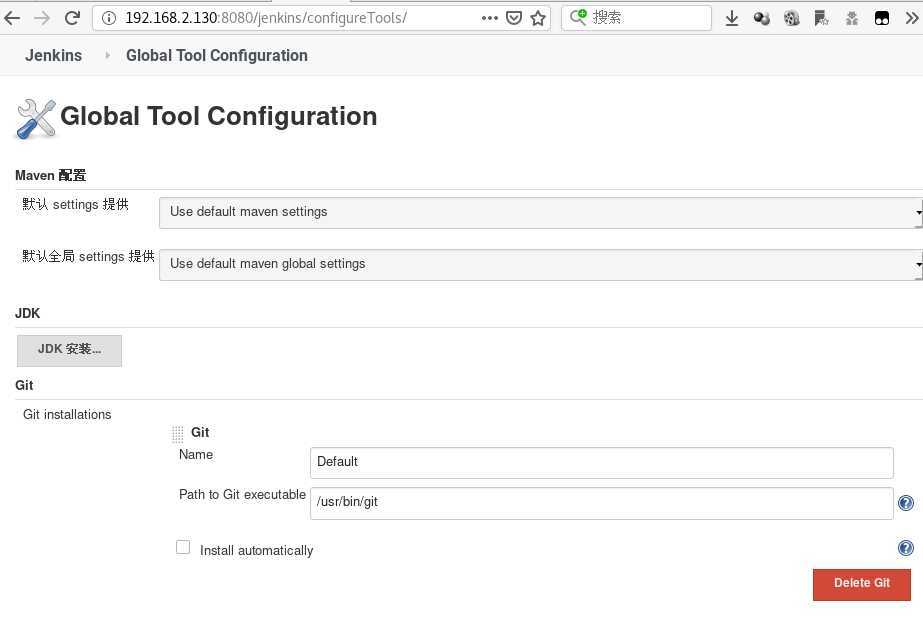Open default global settings provider dropdown
923x619 pixels.
(541, 264)
